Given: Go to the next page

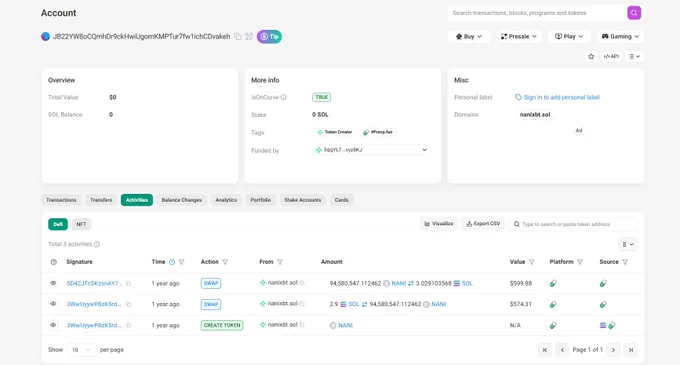Looking at the screenshot, I should [x=613, y=350].
